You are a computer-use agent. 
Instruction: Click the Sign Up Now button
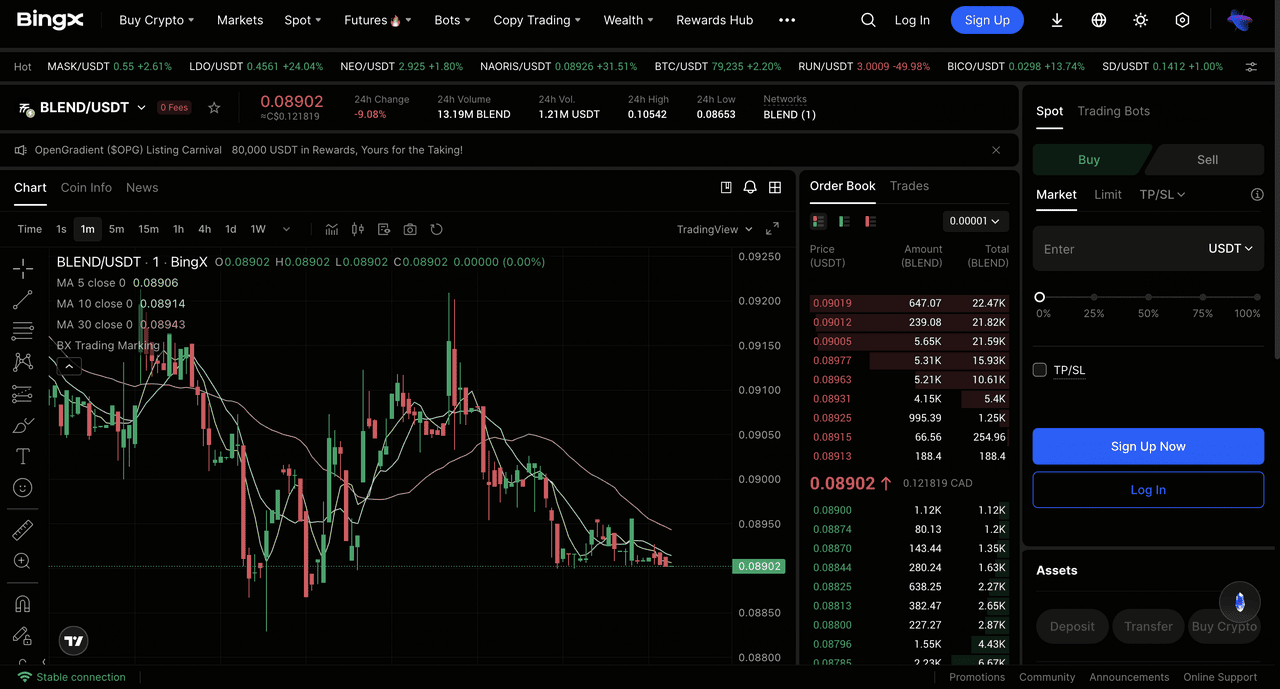(1148, 446)
